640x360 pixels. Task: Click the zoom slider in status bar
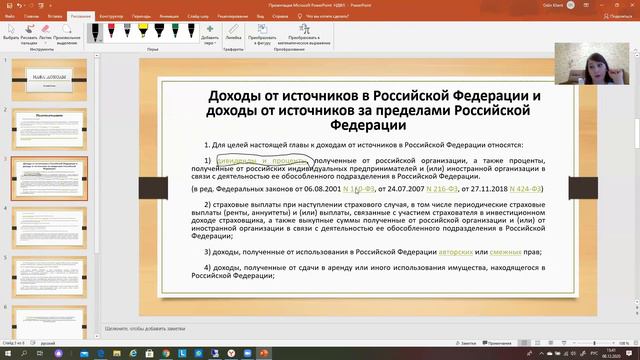coord(594,343)
